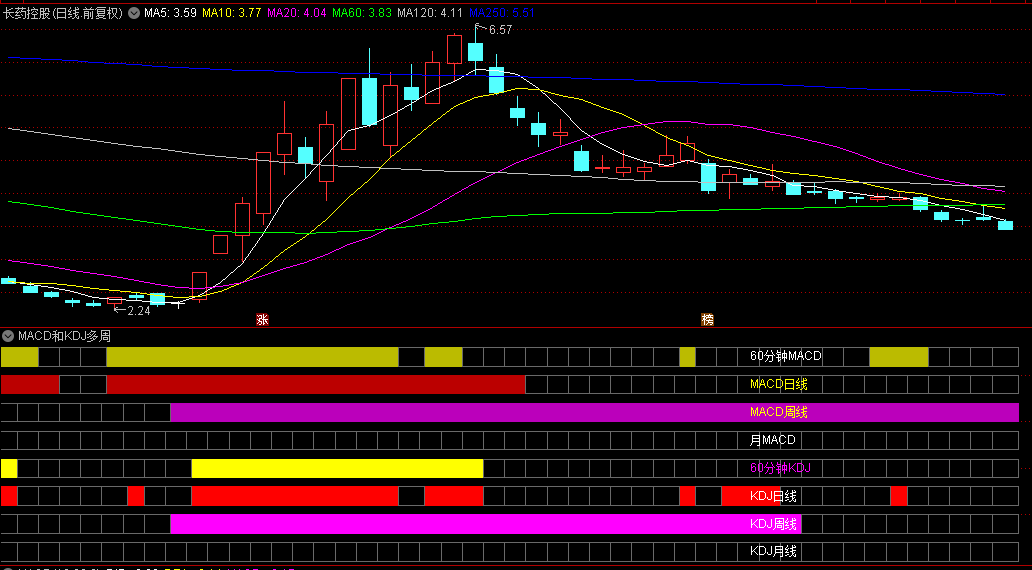Click the 月MACD row label
The height and width of the screenshot is (570, 1032).
[773, 440]
